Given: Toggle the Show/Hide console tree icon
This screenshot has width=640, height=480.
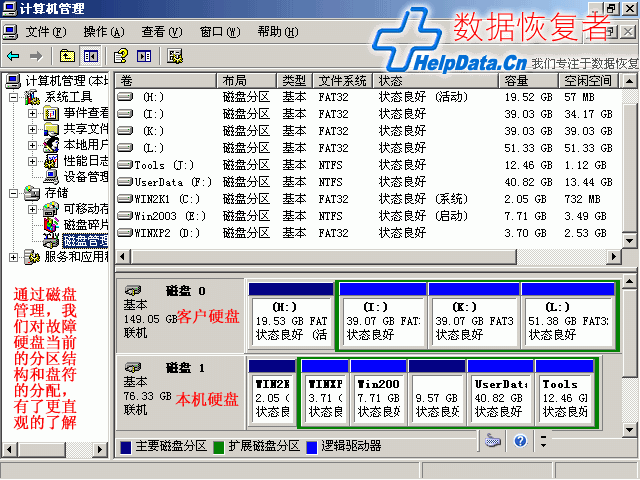Looking at the screenshot, I should (90, 56).
